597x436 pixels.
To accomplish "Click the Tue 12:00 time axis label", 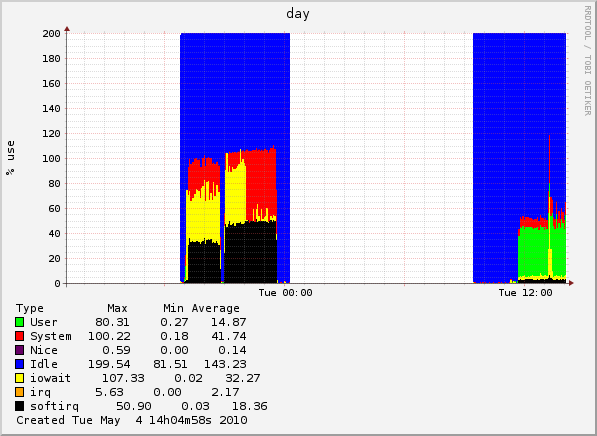I will pos(525,293).
